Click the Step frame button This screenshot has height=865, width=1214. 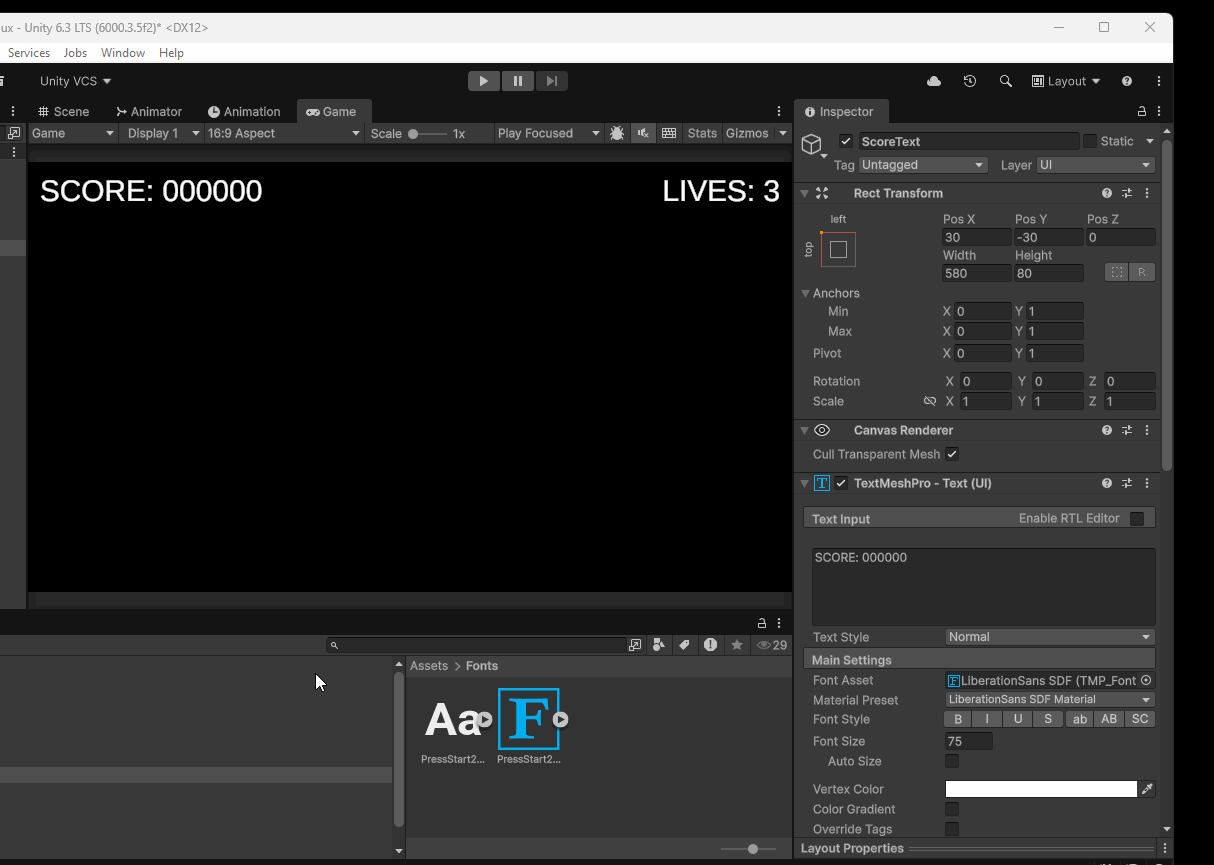[x=552, y=81]
